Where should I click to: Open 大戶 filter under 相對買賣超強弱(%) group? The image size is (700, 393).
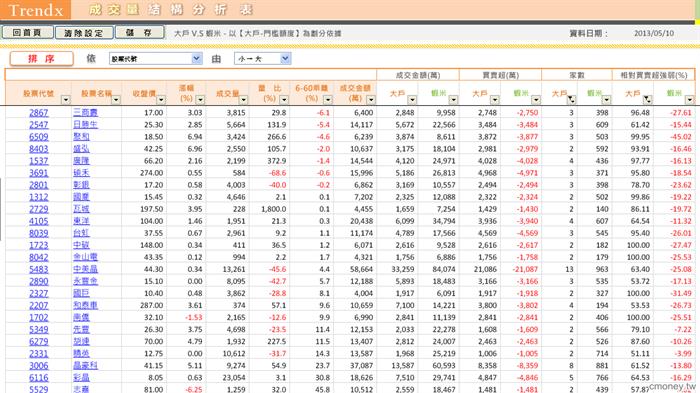pos(647,100)
